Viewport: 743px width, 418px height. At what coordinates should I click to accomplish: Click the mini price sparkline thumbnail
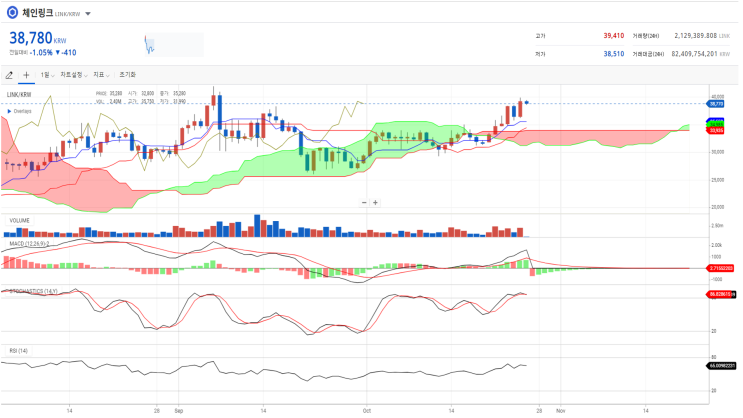[174, 45]
